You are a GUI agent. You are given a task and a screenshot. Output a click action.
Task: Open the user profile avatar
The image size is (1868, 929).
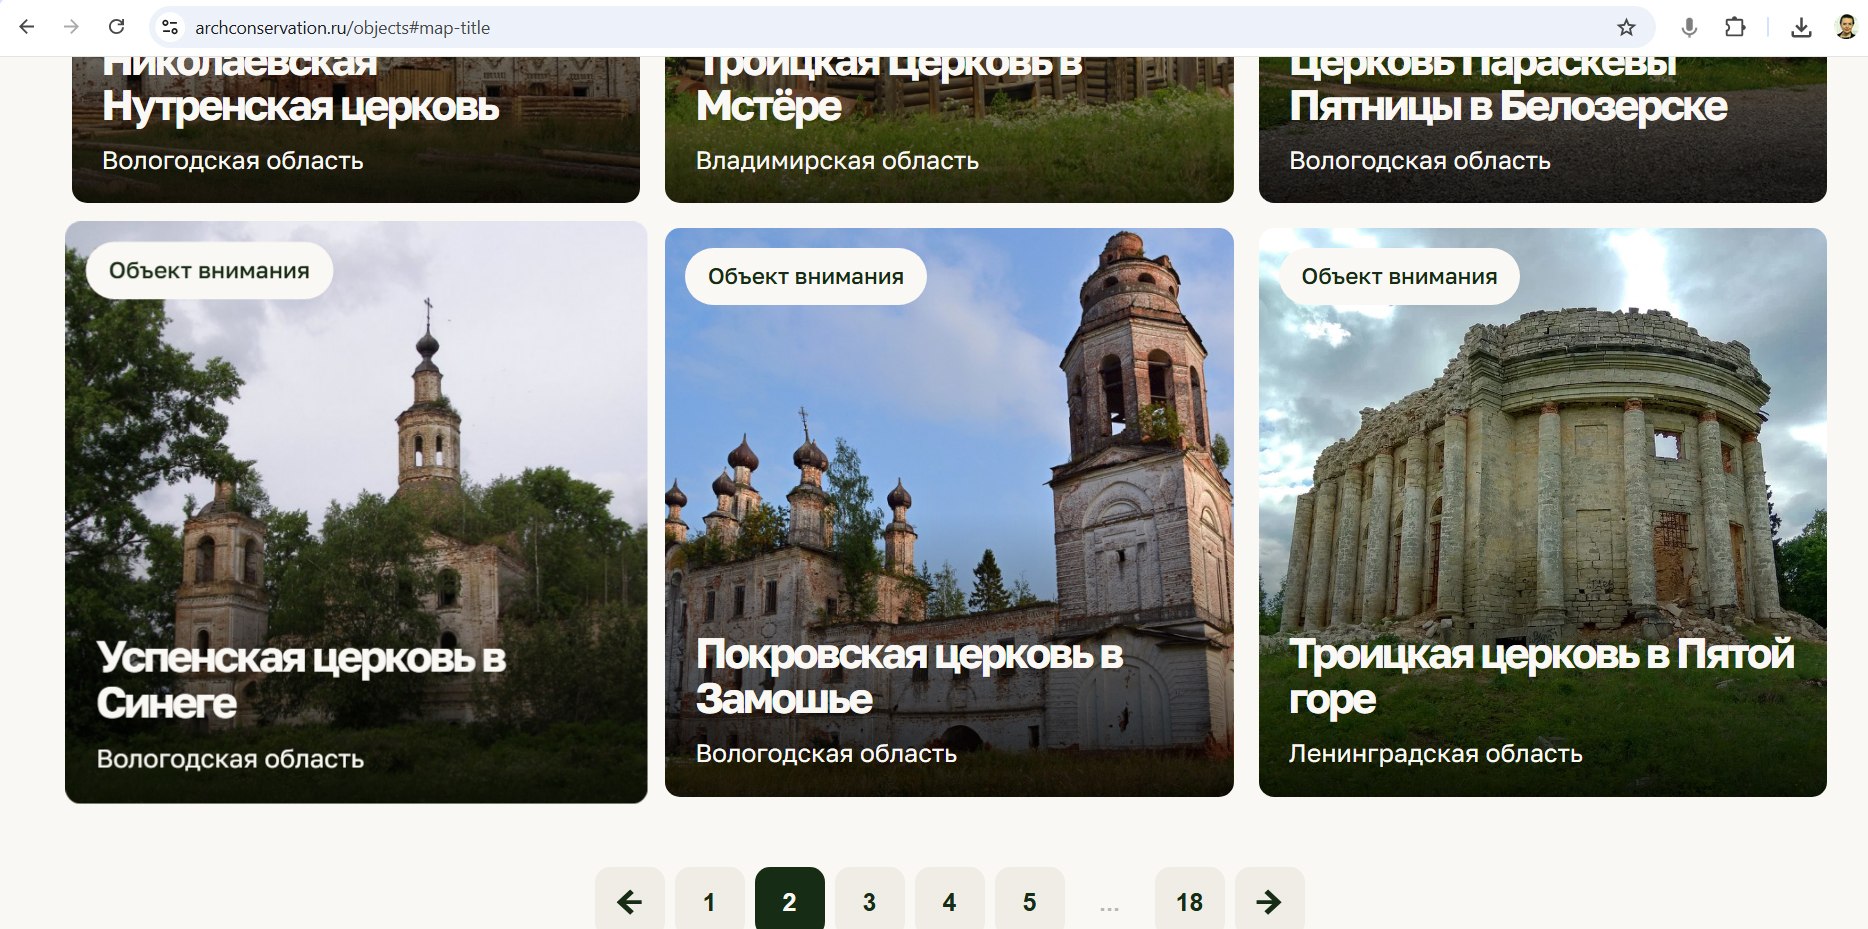[x=1846, y=27]
